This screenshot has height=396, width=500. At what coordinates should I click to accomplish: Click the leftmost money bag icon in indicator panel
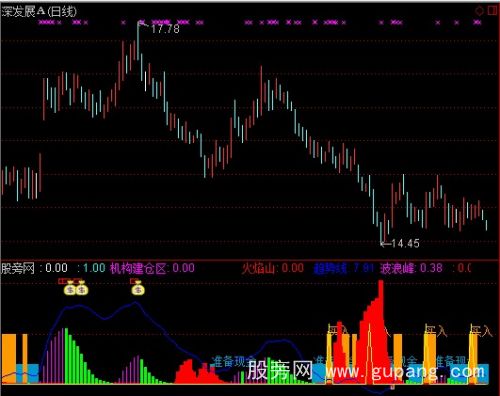[70, 289]
